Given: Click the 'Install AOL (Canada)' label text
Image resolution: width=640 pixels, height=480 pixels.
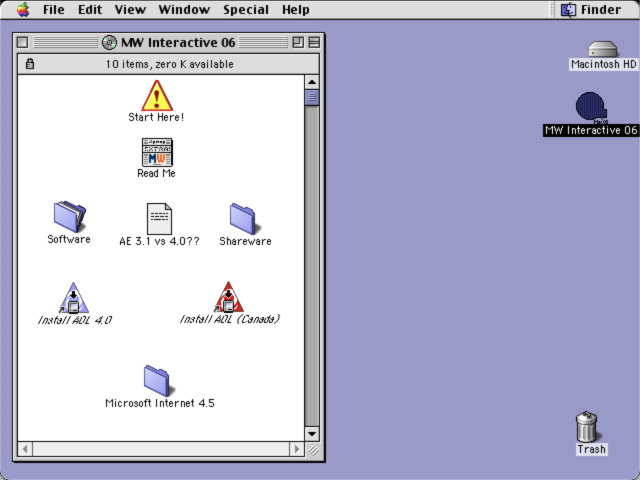Looking at the screenshot, I should [230, 319].
